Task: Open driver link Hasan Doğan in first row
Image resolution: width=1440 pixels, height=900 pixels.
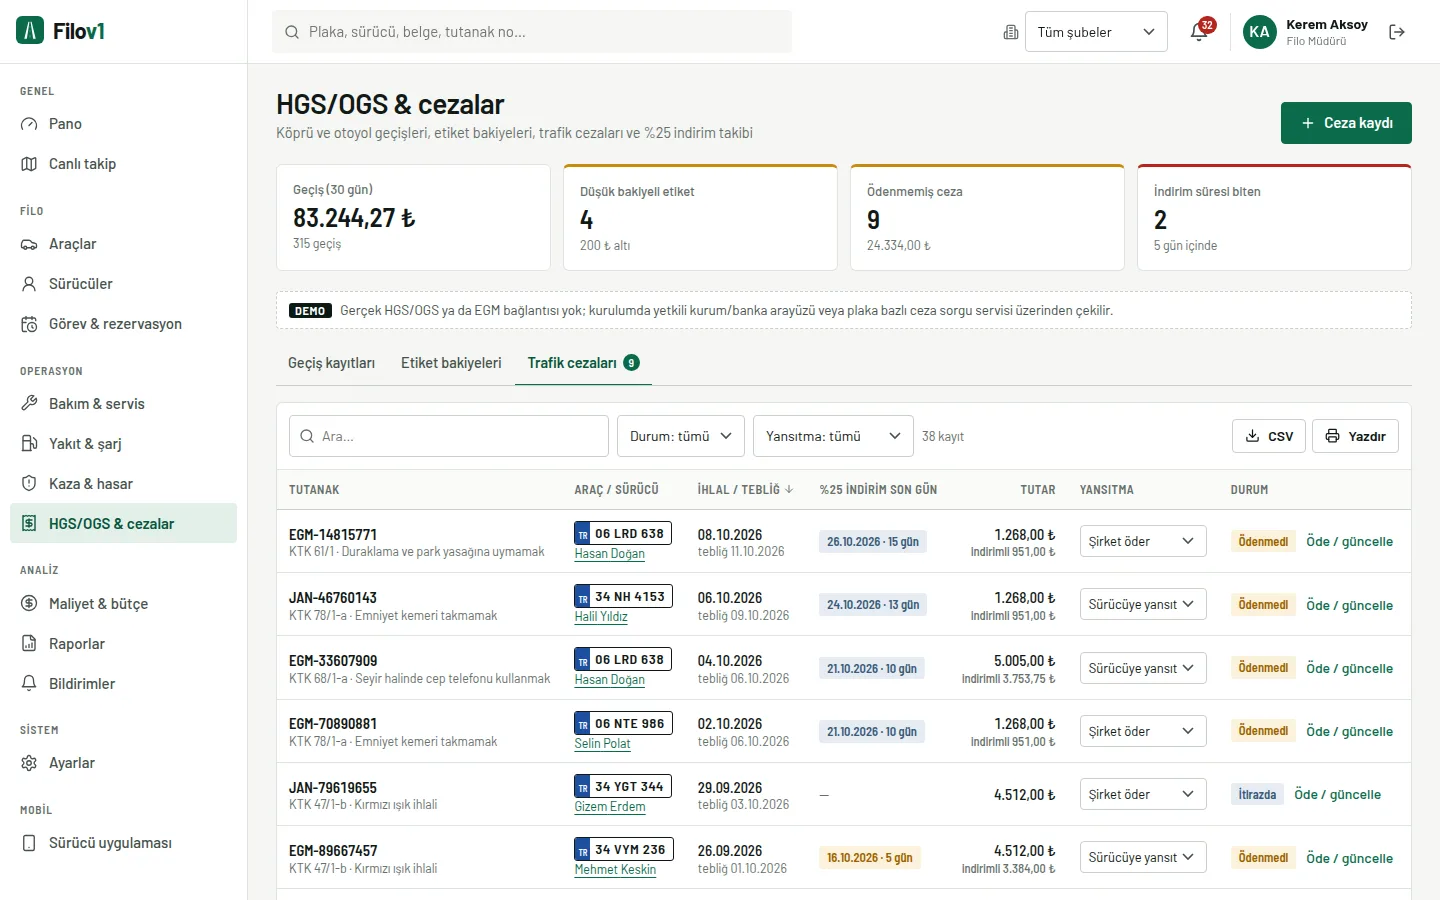Action: point(610,554)
